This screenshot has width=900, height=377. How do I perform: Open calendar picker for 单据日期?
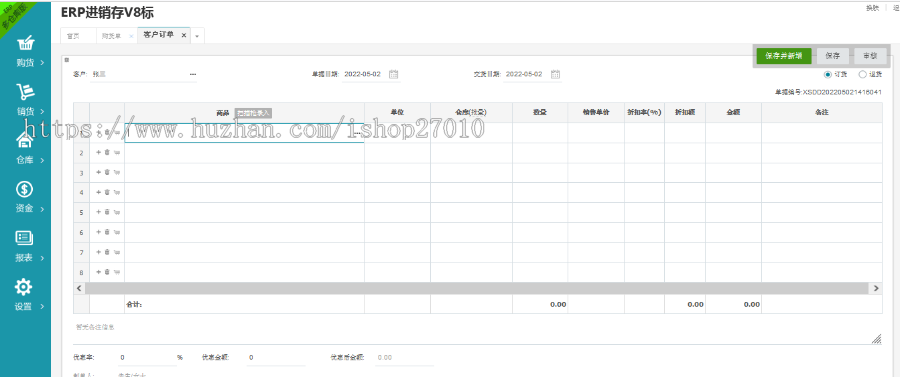pos(393,74)
